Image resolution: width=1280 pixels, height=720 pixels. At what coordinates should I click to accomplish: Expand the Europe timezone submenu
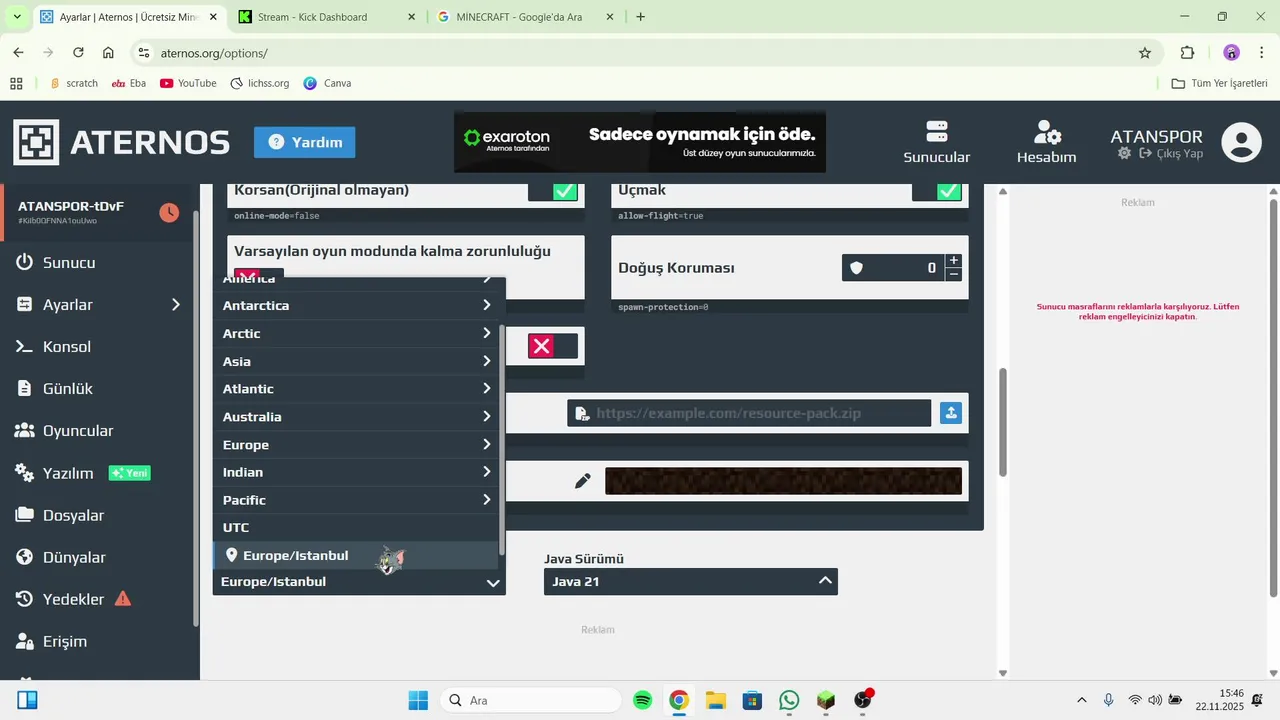click(355, 444)
